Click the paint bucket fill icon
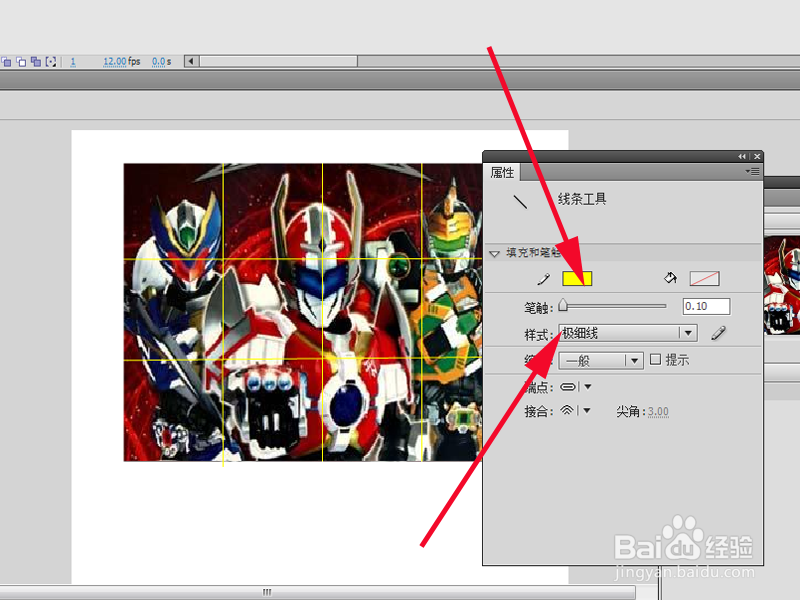The image size is (800, 600). pyautogui.click(x=670, y=278)
